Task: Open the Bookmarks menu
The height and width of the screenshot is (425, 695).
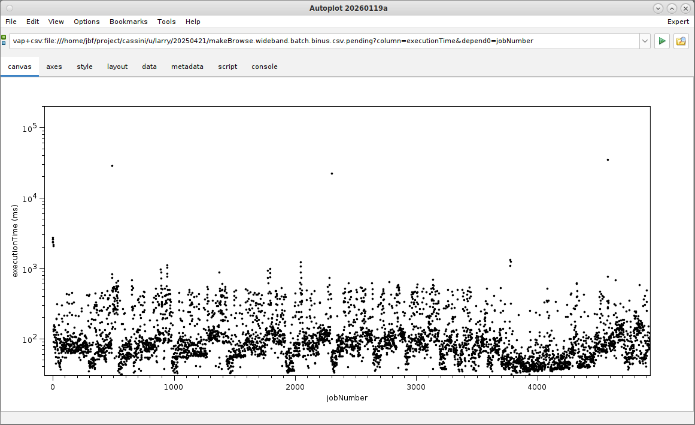Action: click(128, 21)
